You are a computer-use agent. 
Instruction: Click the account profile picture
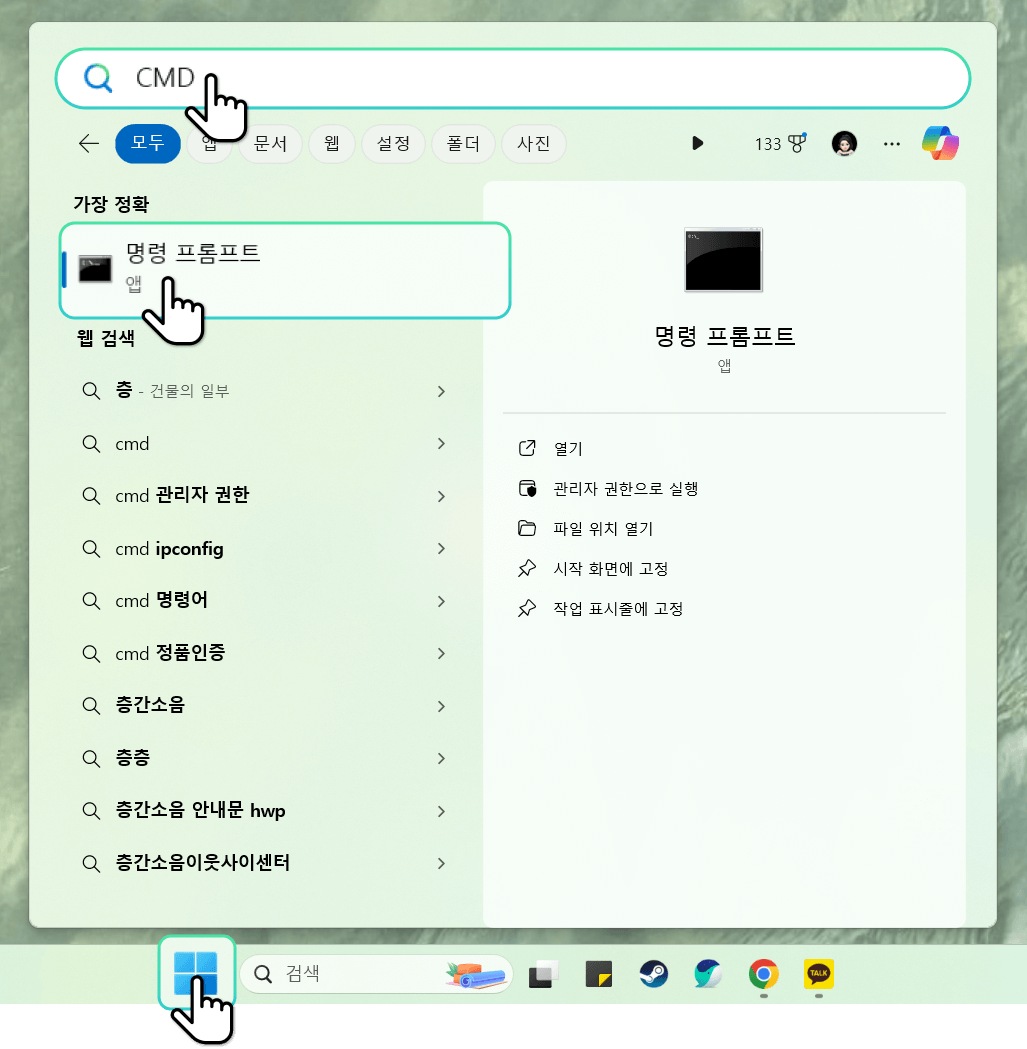[844, 143]
